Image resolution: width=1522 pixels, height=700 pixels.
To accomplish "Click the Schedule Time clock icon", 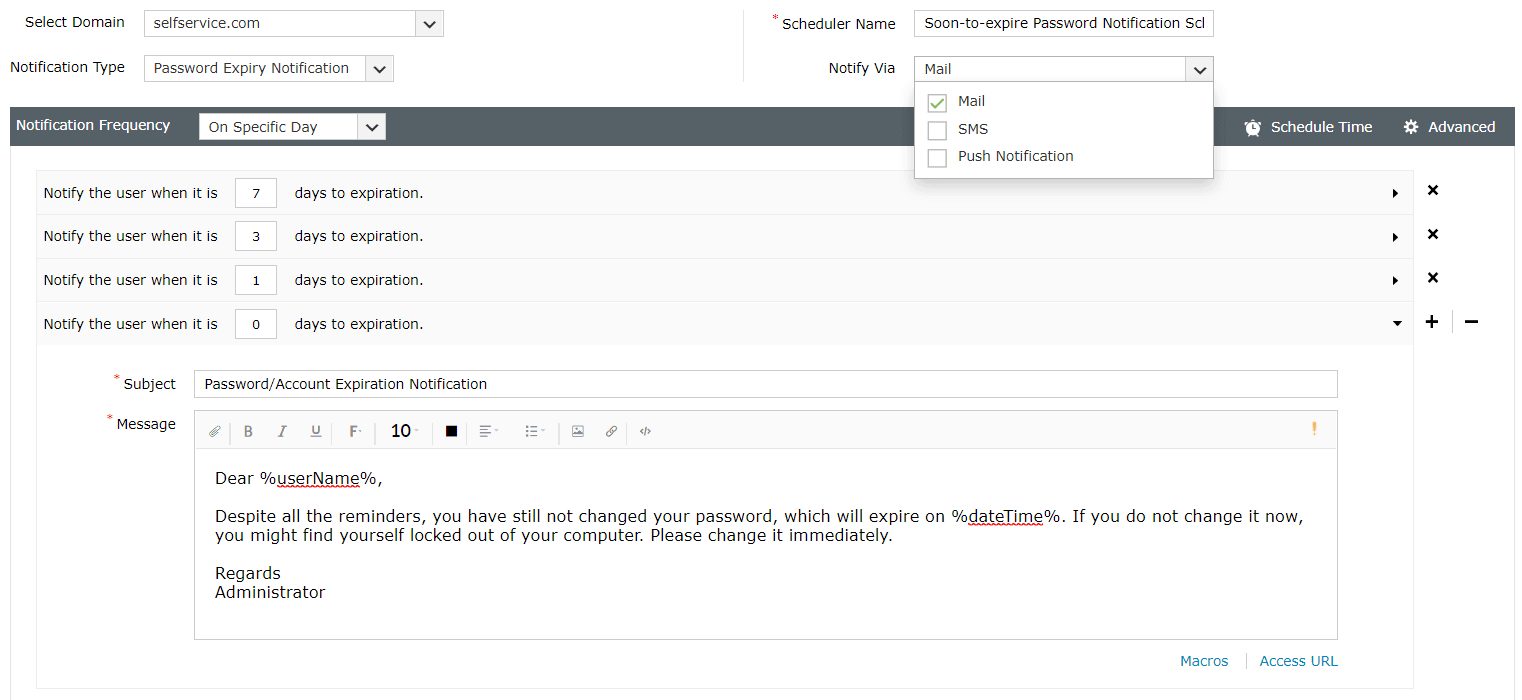I will click(x=1253, y=126).
